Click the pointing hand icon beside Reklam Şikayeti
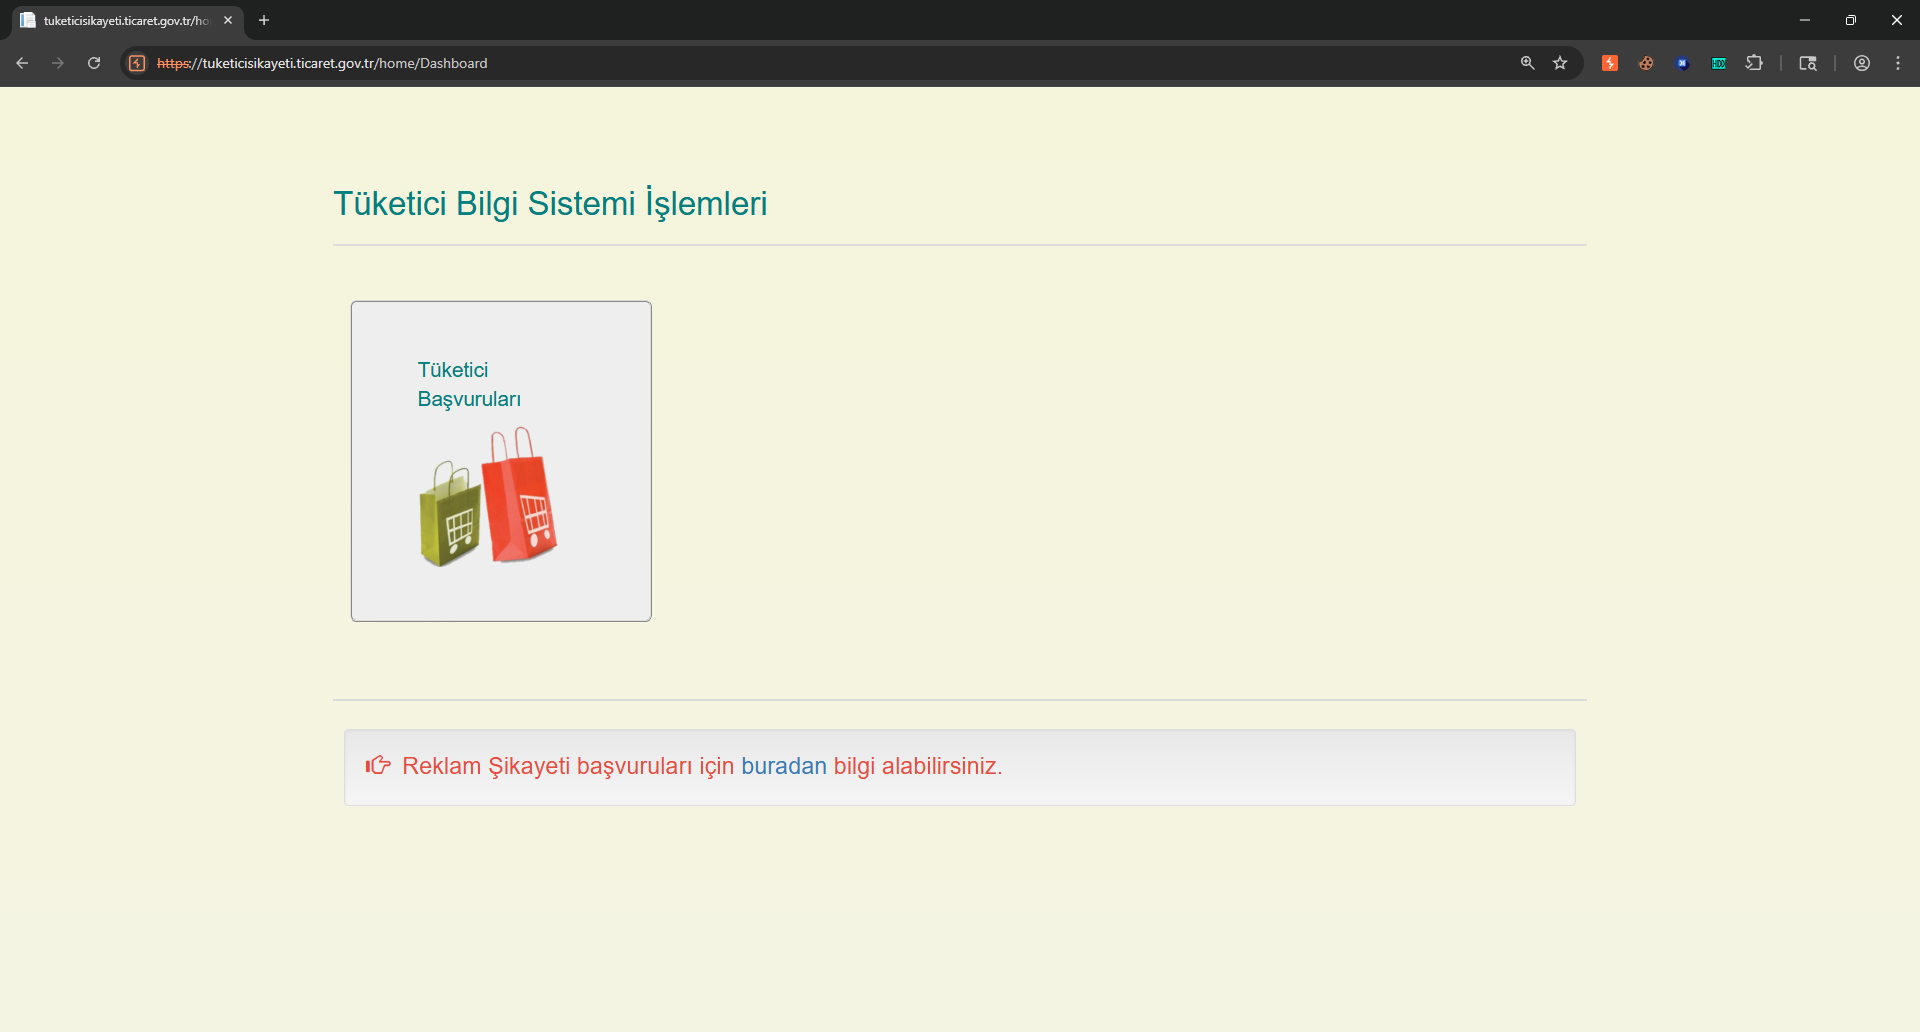The width and height of the screenshot is (1920, 1032). point(378,765)
